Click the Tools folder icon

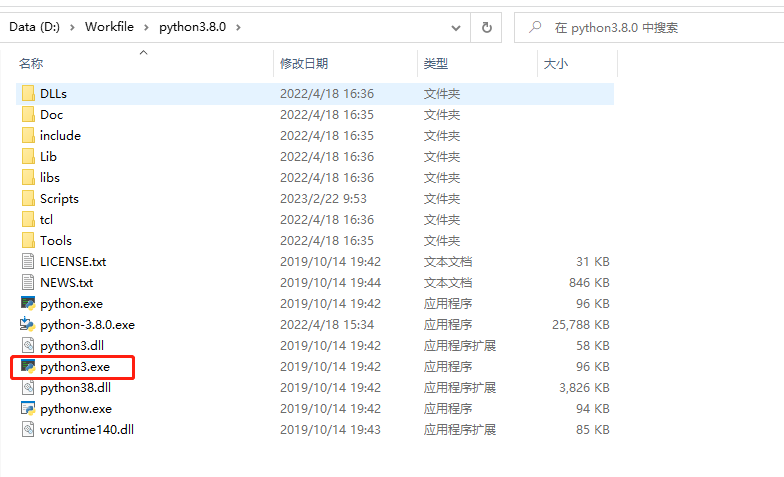28,240
